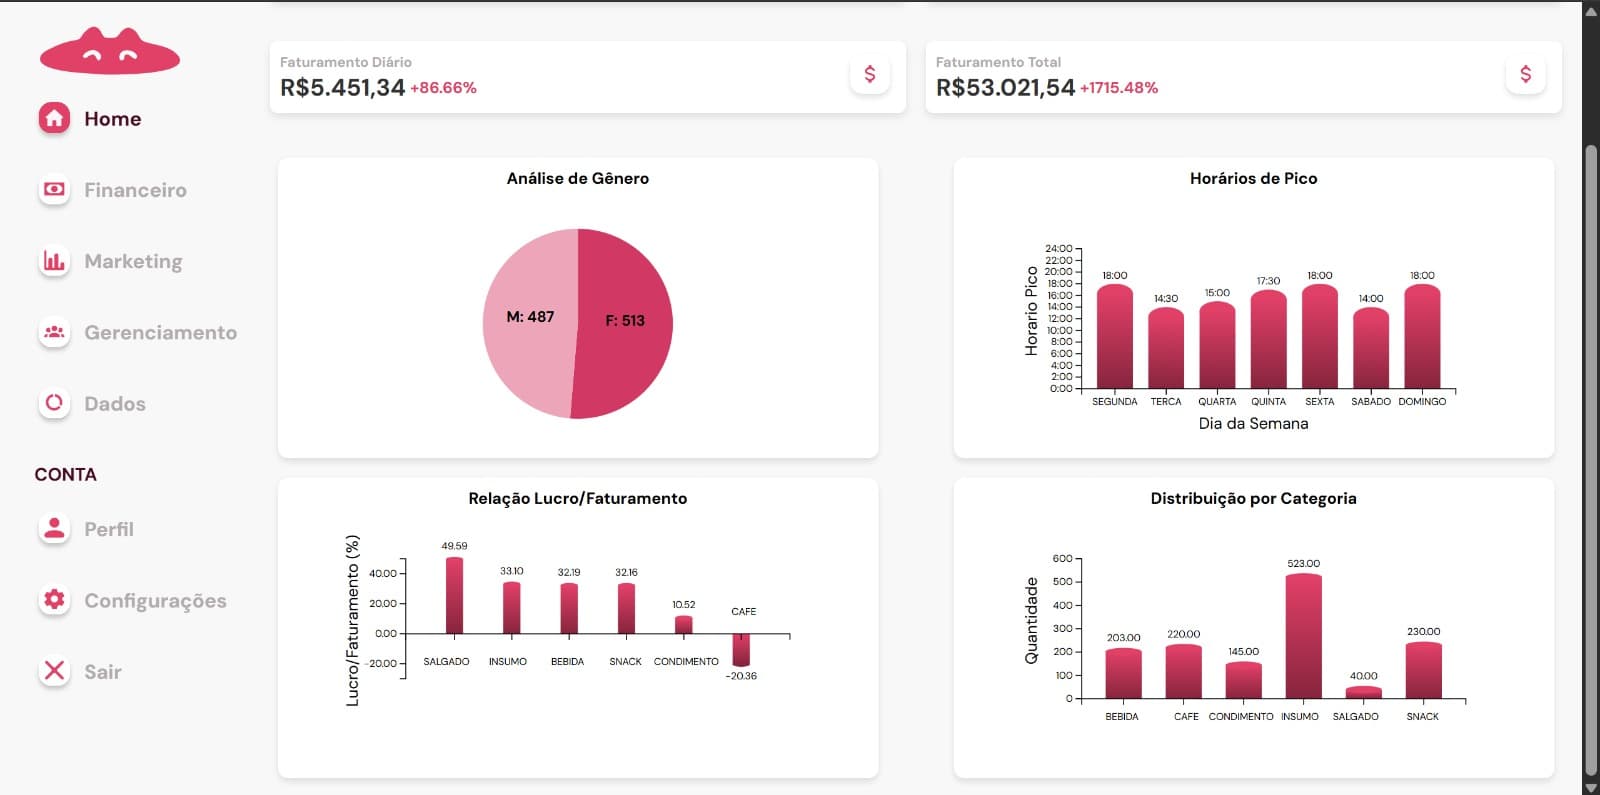Open the Configurações gear icon
Screen dimensions: 1600x795
pyautogui.click(x=54, y=600)
